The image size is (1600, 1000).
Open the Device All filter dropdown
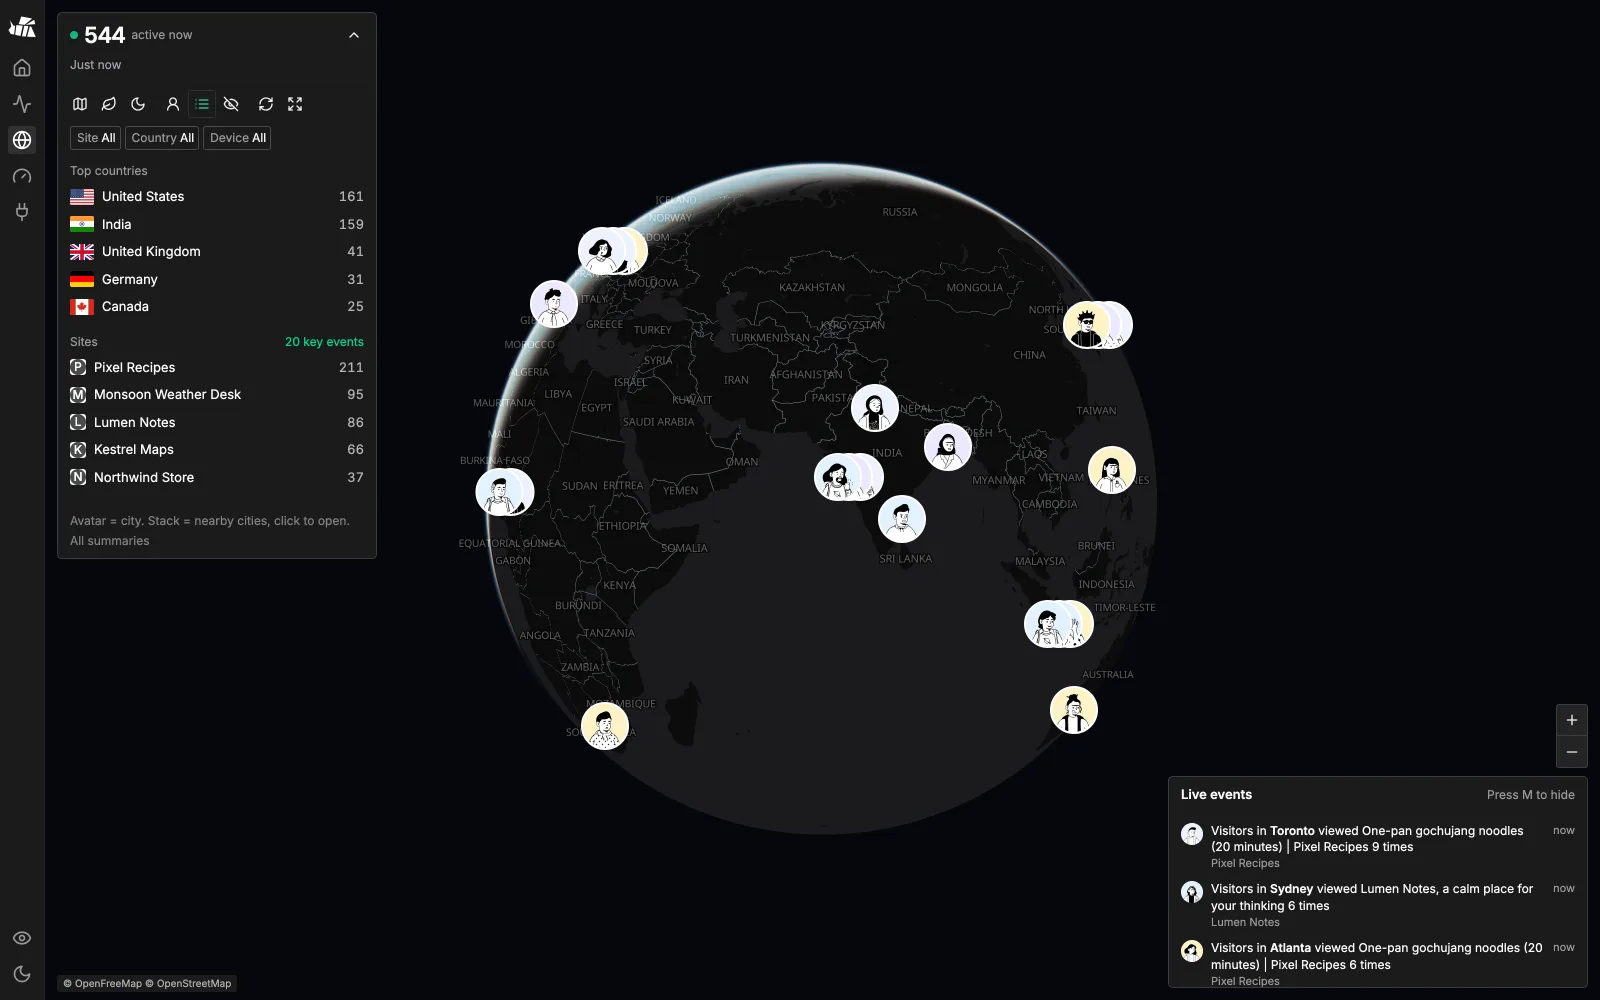coord(237,138)
